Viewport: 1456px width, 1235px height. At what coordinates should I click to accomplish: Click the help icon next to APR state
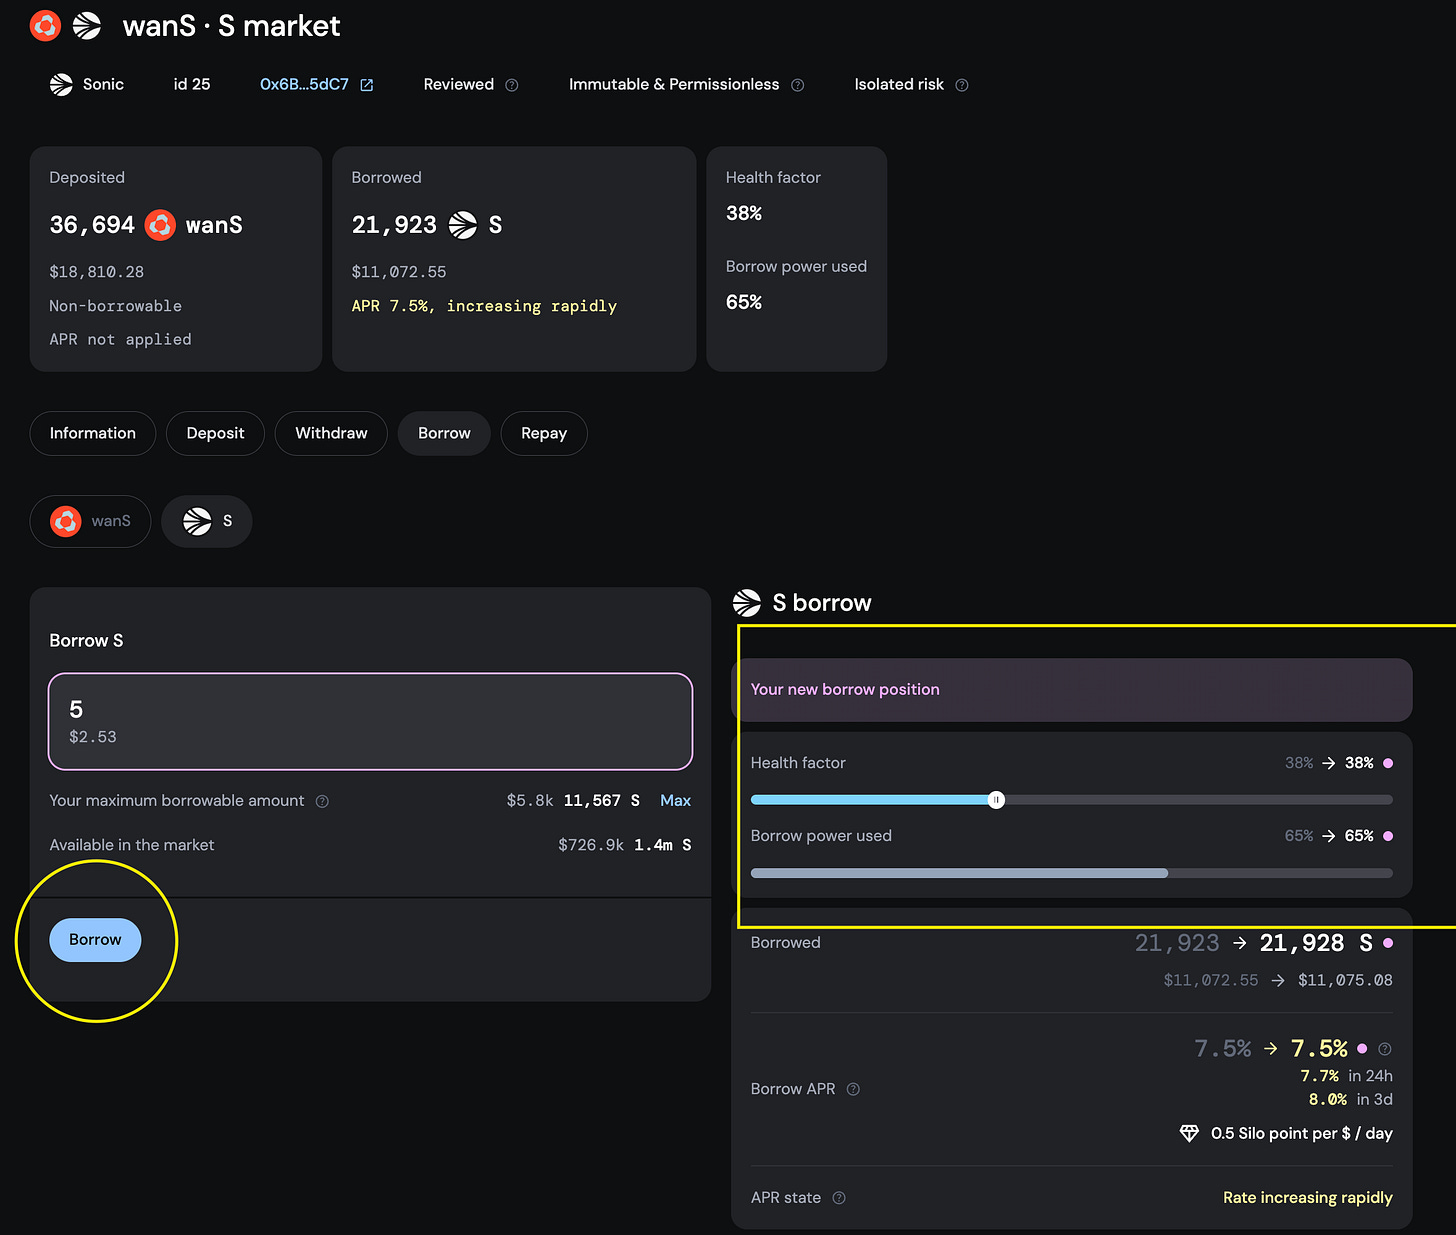coord(839,1198)
